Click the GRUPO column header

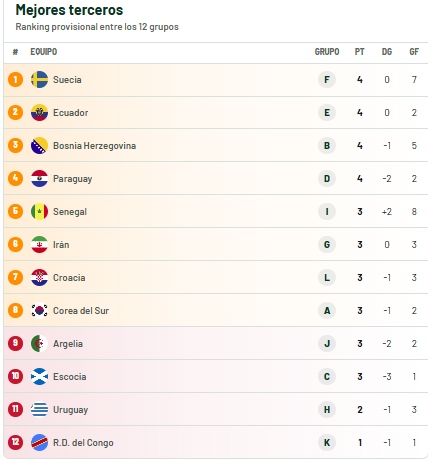click(327, 52)
